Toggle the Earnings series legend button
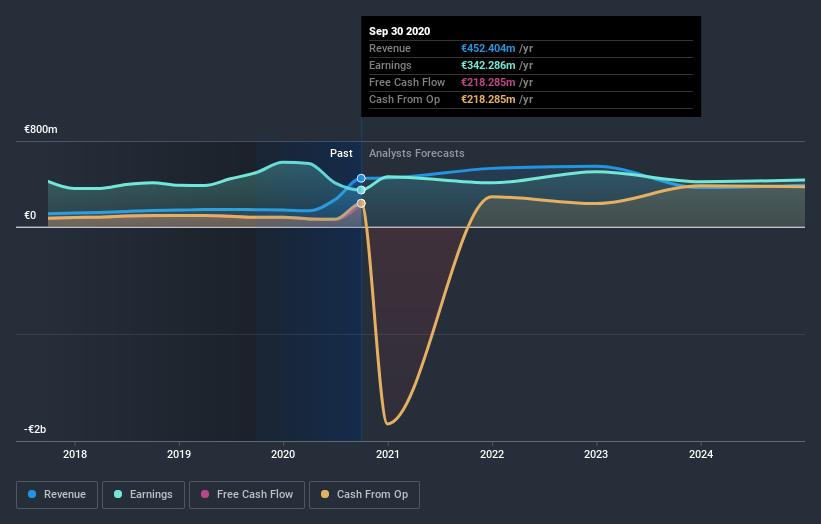This screenshot has width=821, height=524. [x=143, y=495]
